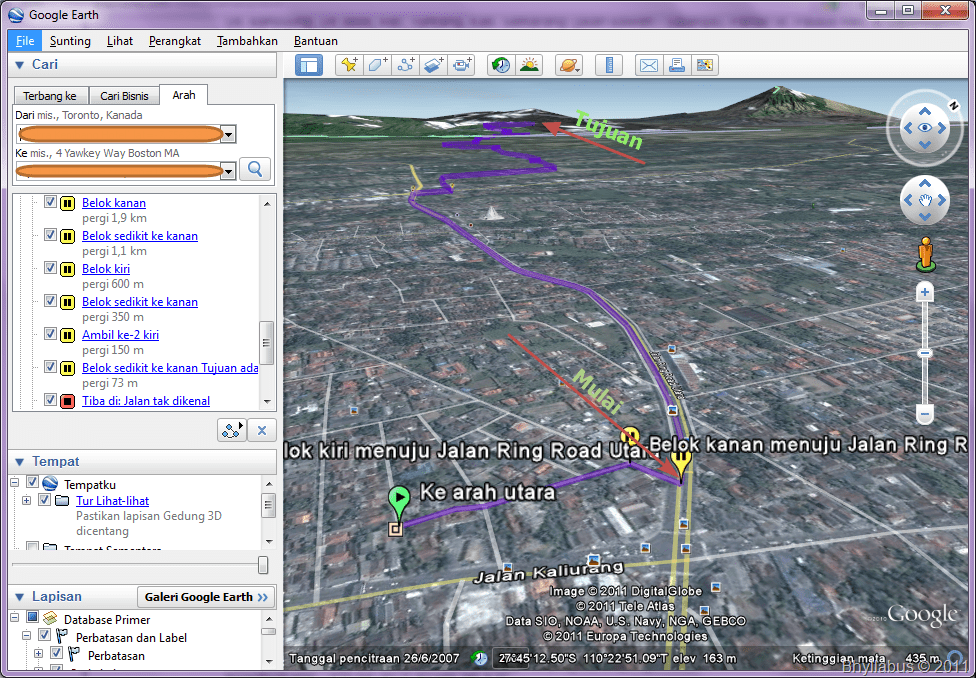Screen dimensions: 976x678
Task: Uncheck the Perbatasan layer checkbox
Action: pos(56,653)
